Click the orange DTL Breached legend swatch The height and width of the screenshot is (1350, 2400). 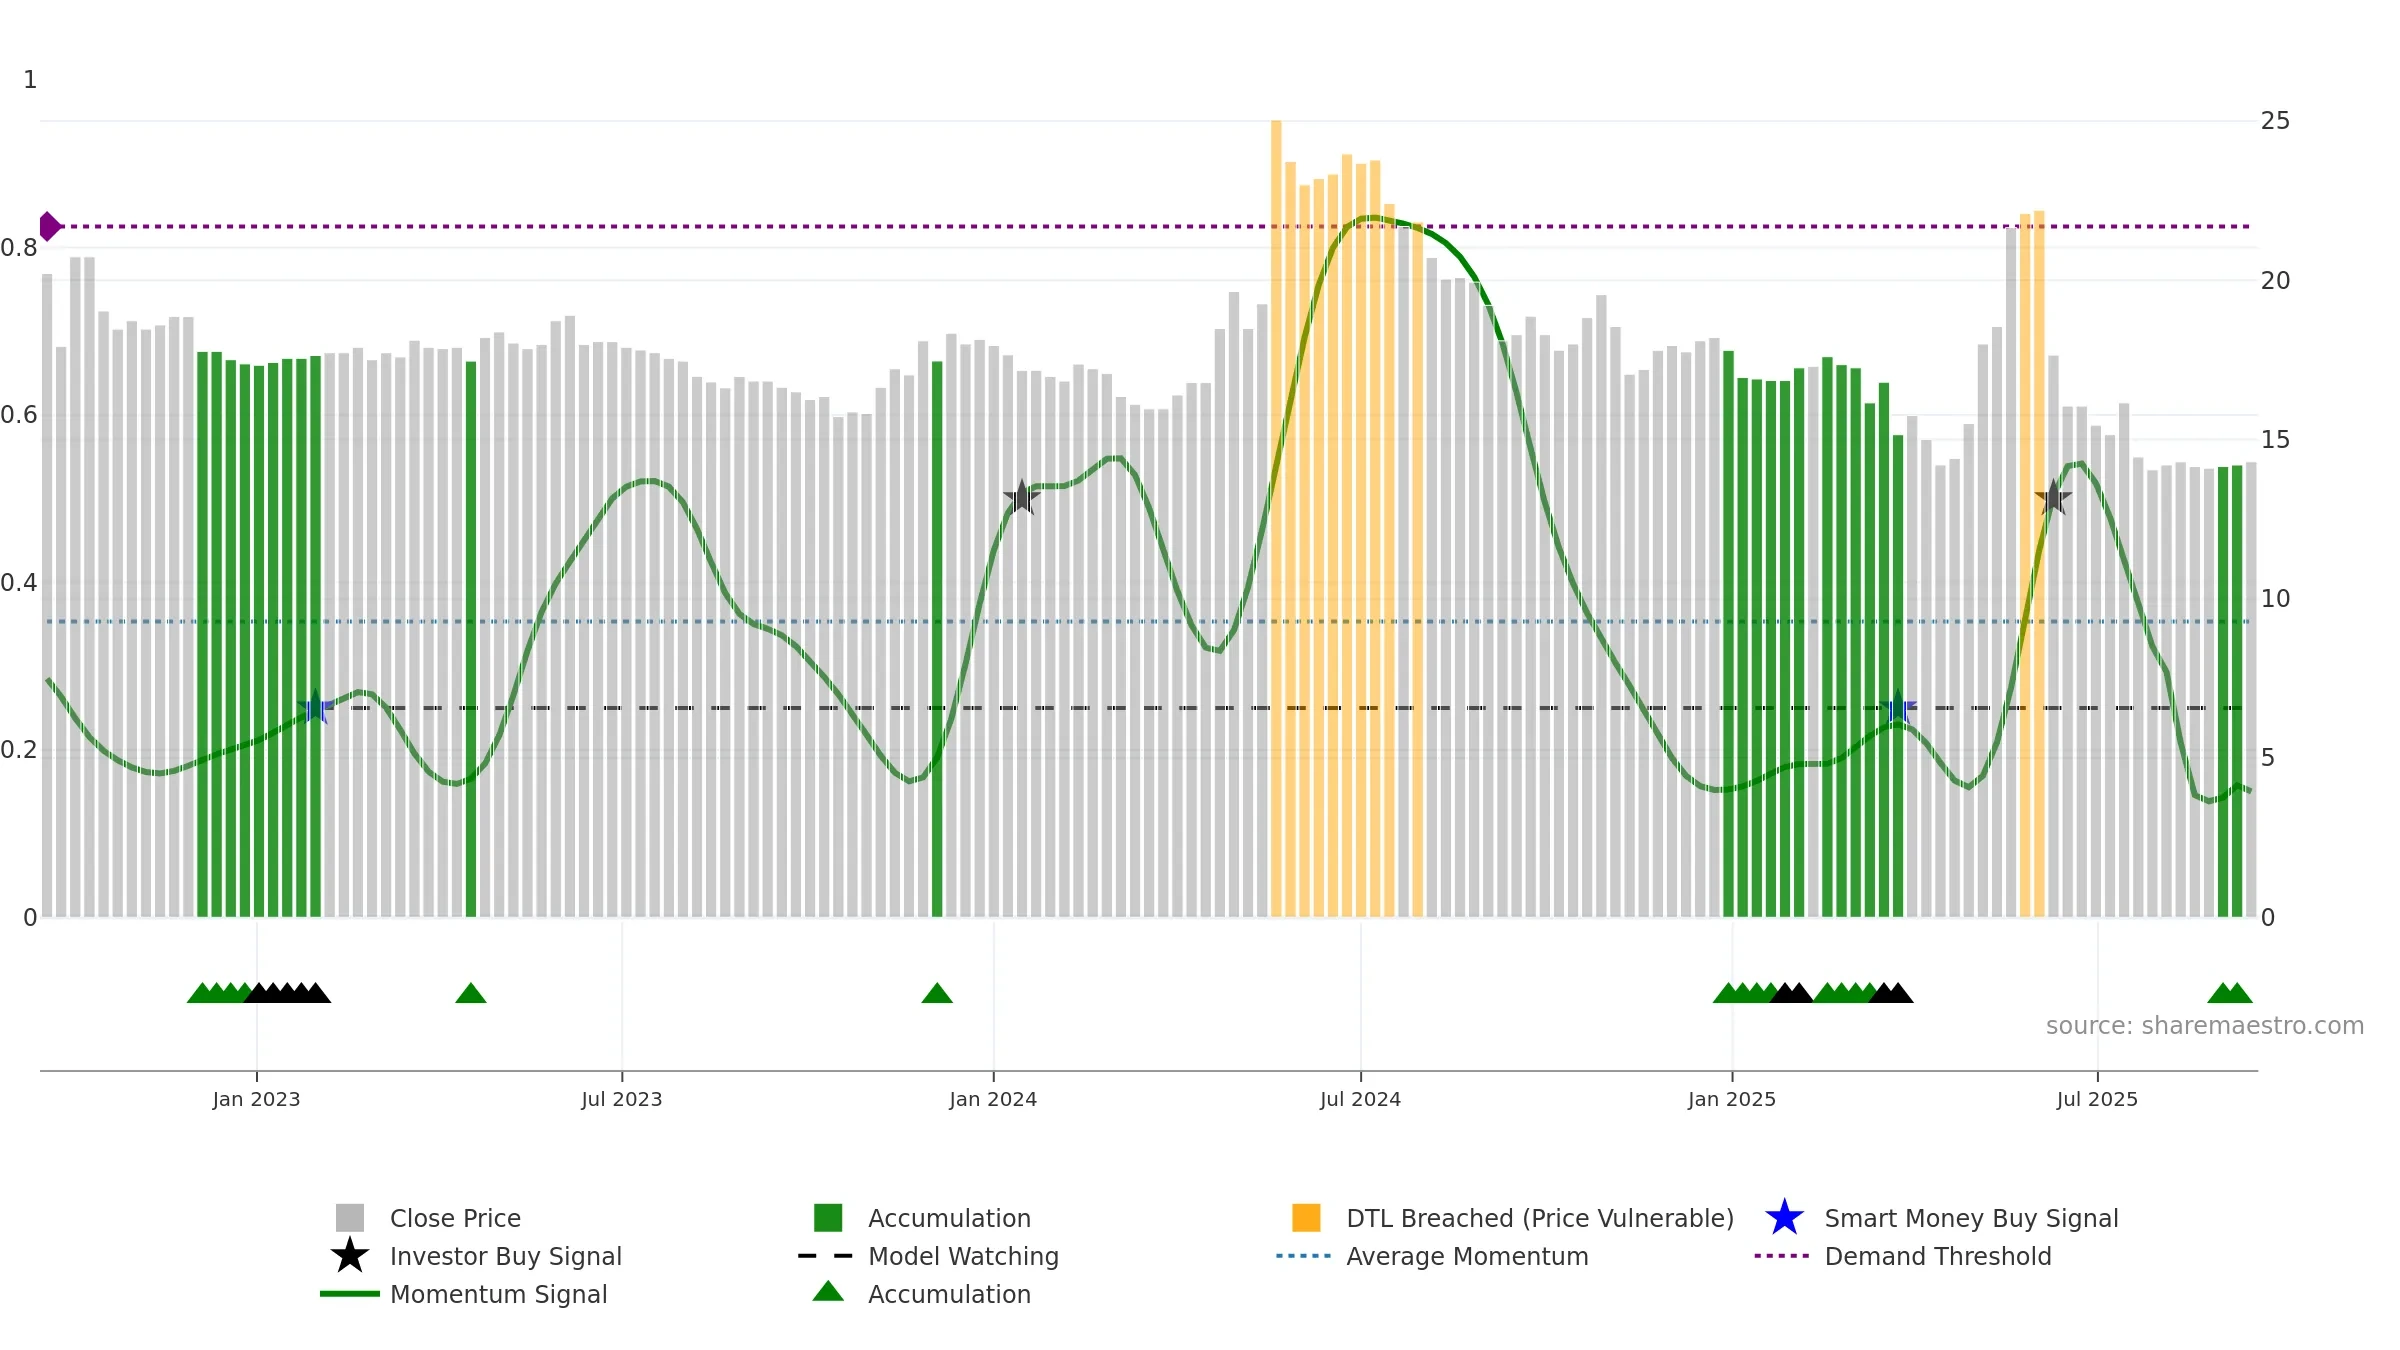(1306, 1218)
